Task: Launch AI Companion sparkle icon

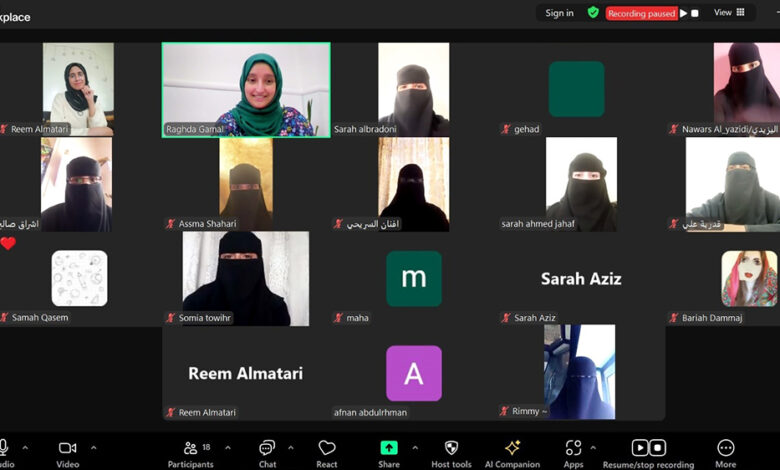Action: click(512, 448)
